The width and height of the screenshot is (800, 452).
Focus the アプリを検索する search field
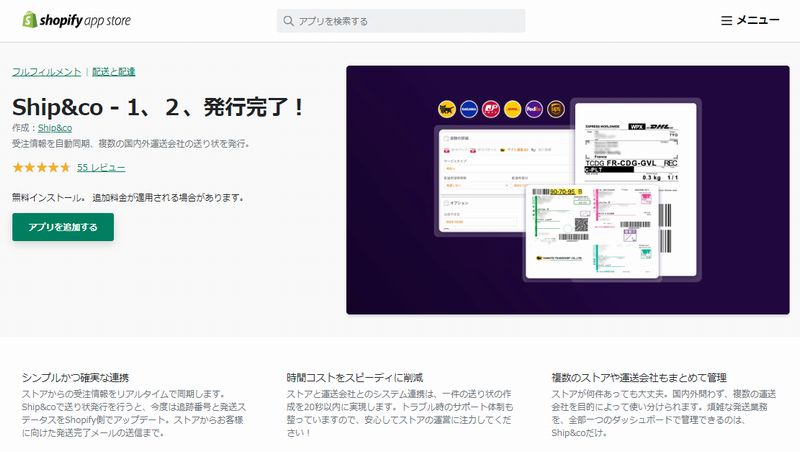pyautogui.click(x=401, y=21)
